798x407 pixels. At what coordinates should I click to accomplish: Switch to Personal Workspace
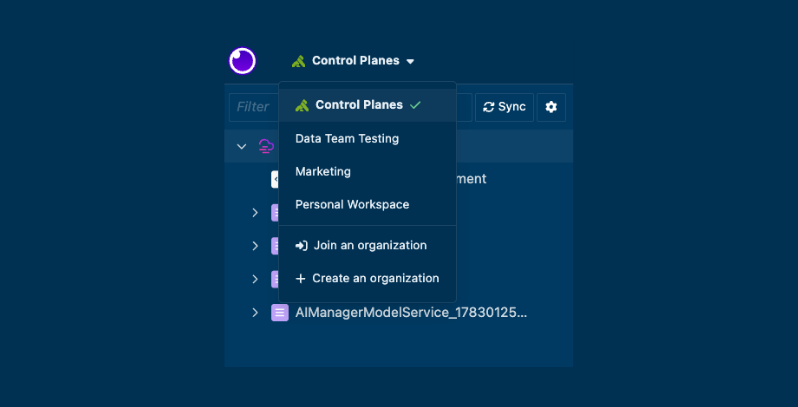tap(367, 205)
